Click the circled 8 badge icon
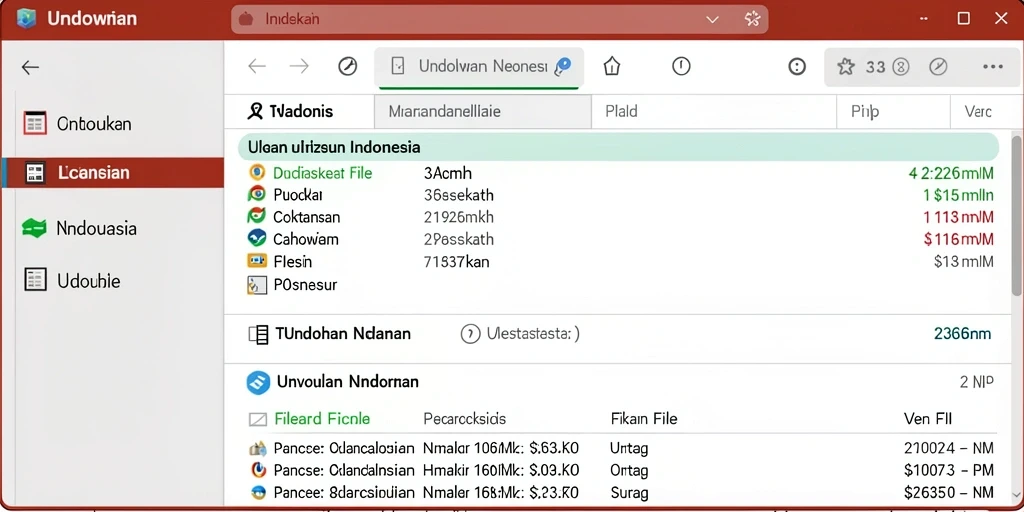The height and width of the screenshot is (512, 1024). tap(901, 66)
